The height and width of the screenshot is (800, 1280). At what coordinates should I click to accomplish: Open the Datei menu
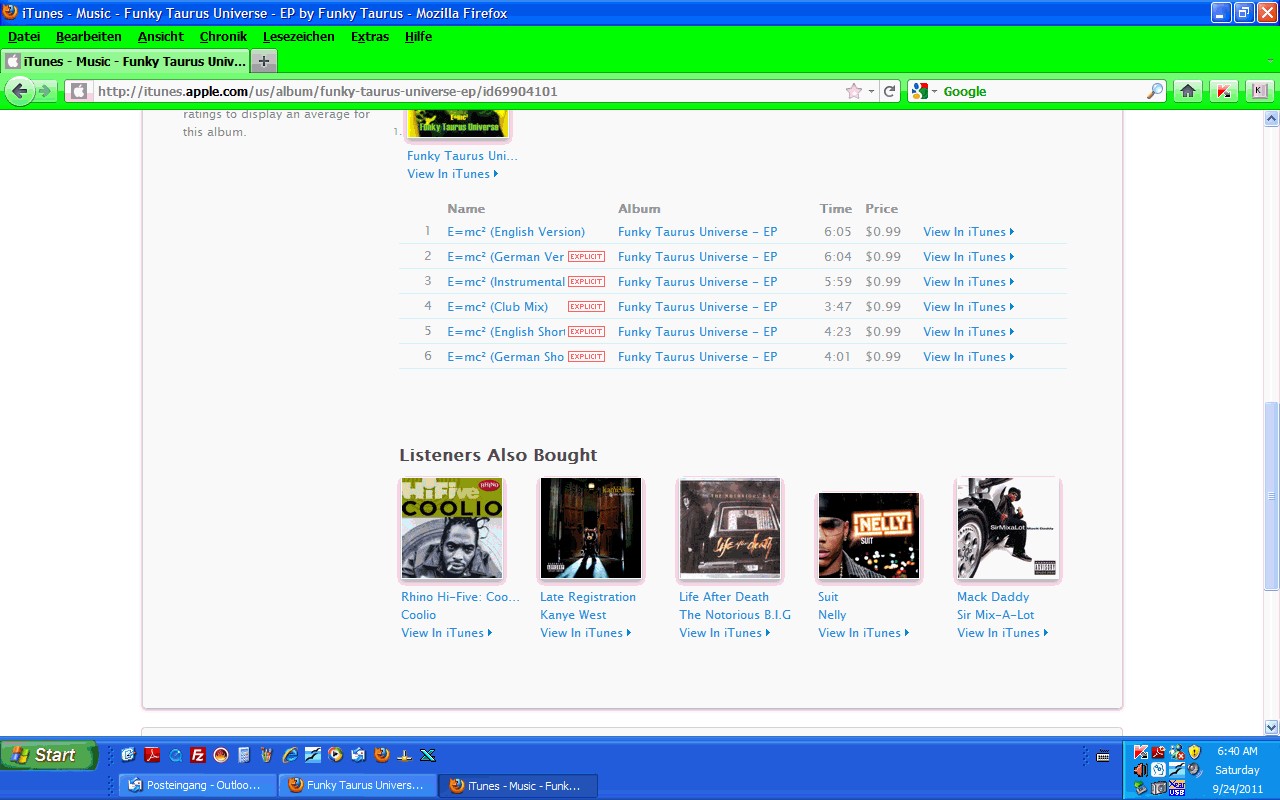pos(24,37)
